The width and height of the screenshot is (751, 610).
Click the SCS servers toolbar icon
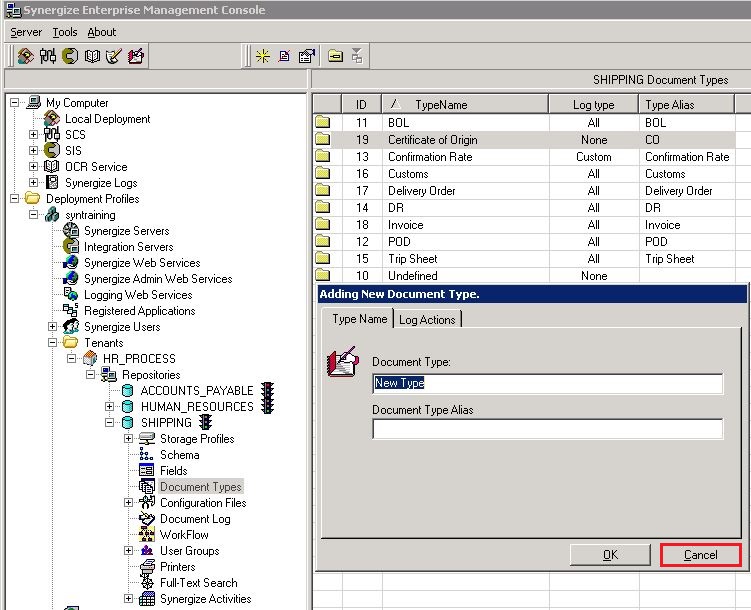pos(48,56)
